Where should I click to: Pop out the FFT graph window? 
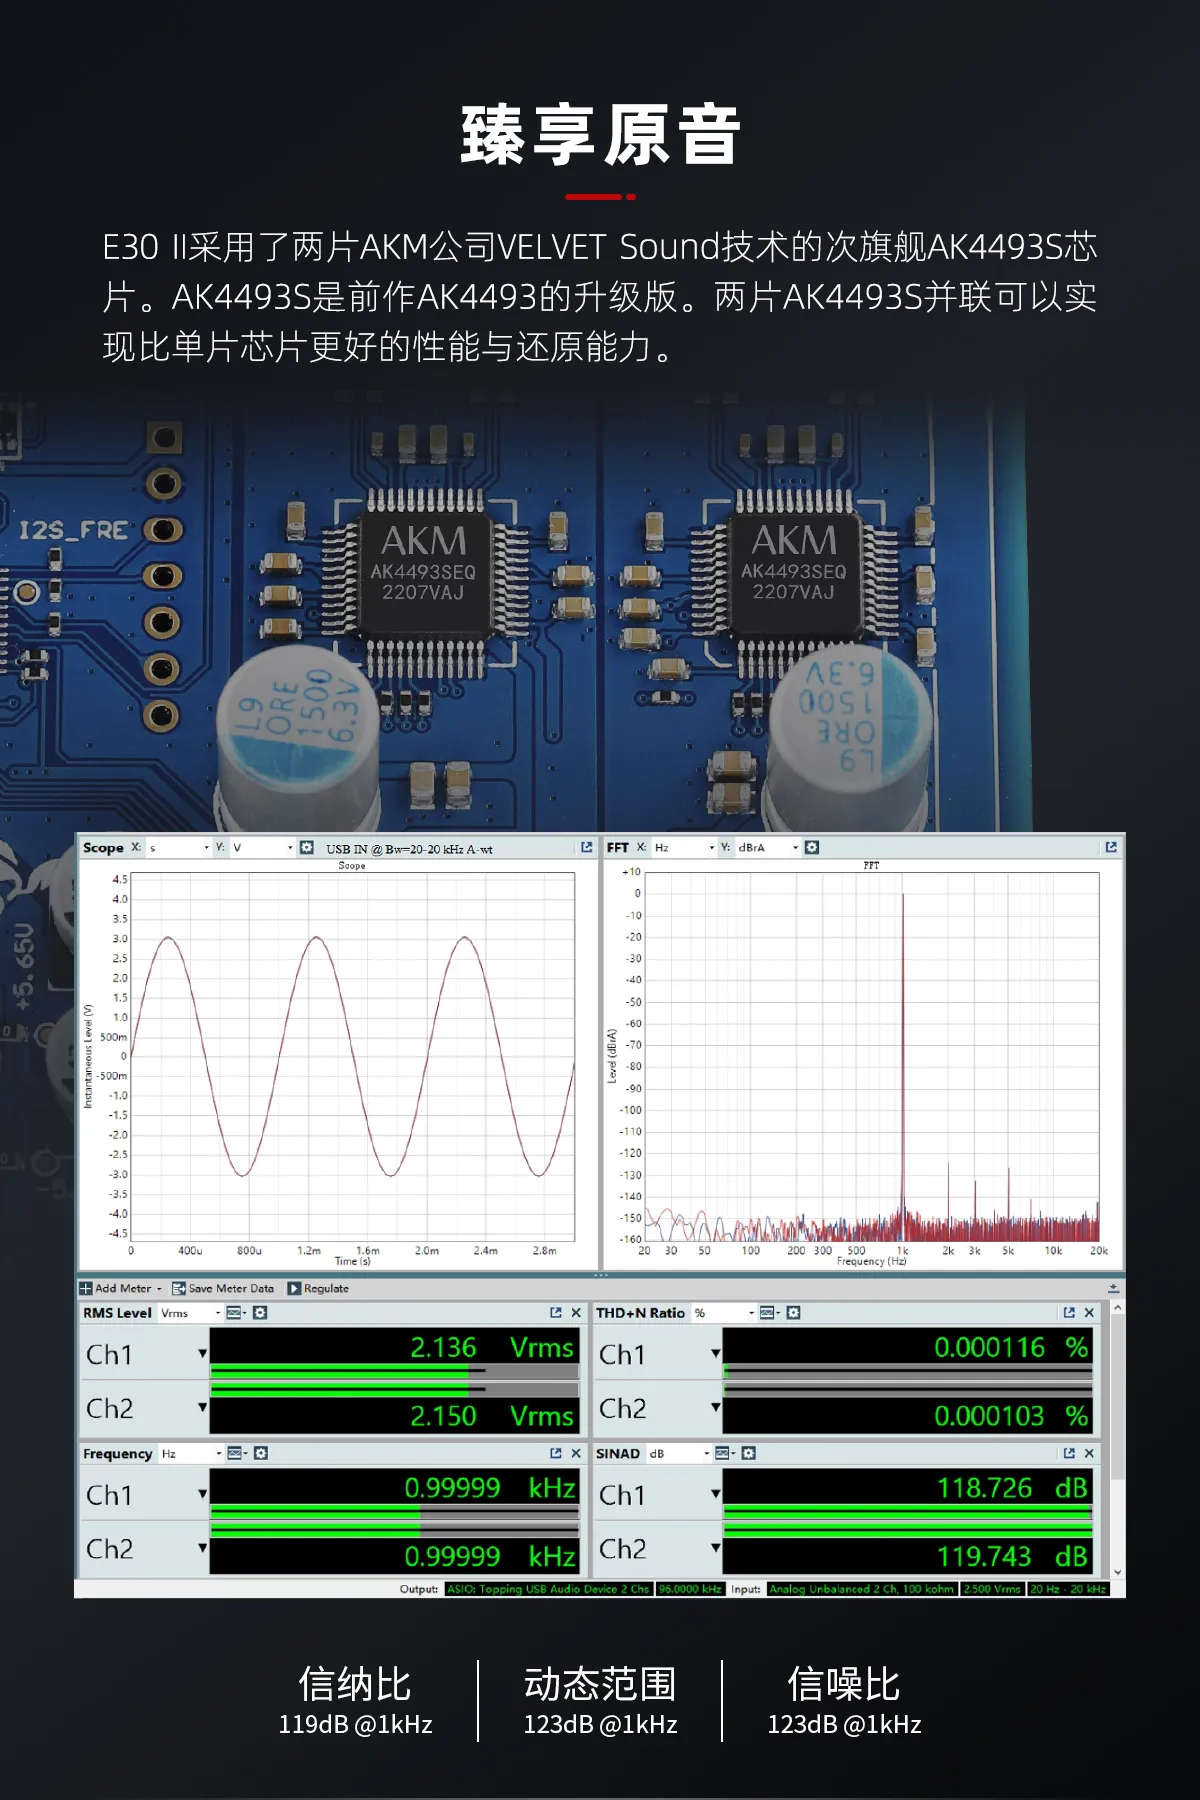tap(1111, 847)
